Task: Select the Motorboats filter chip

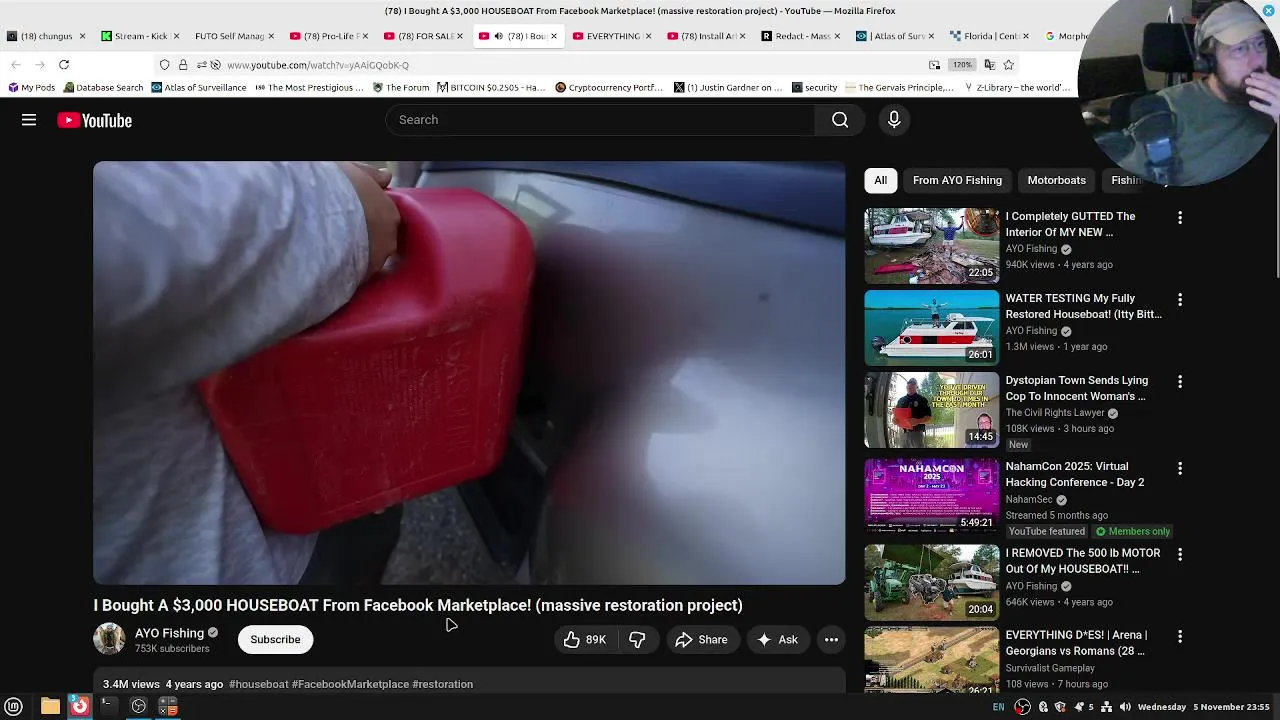Action: click(x=1056, y=180)
